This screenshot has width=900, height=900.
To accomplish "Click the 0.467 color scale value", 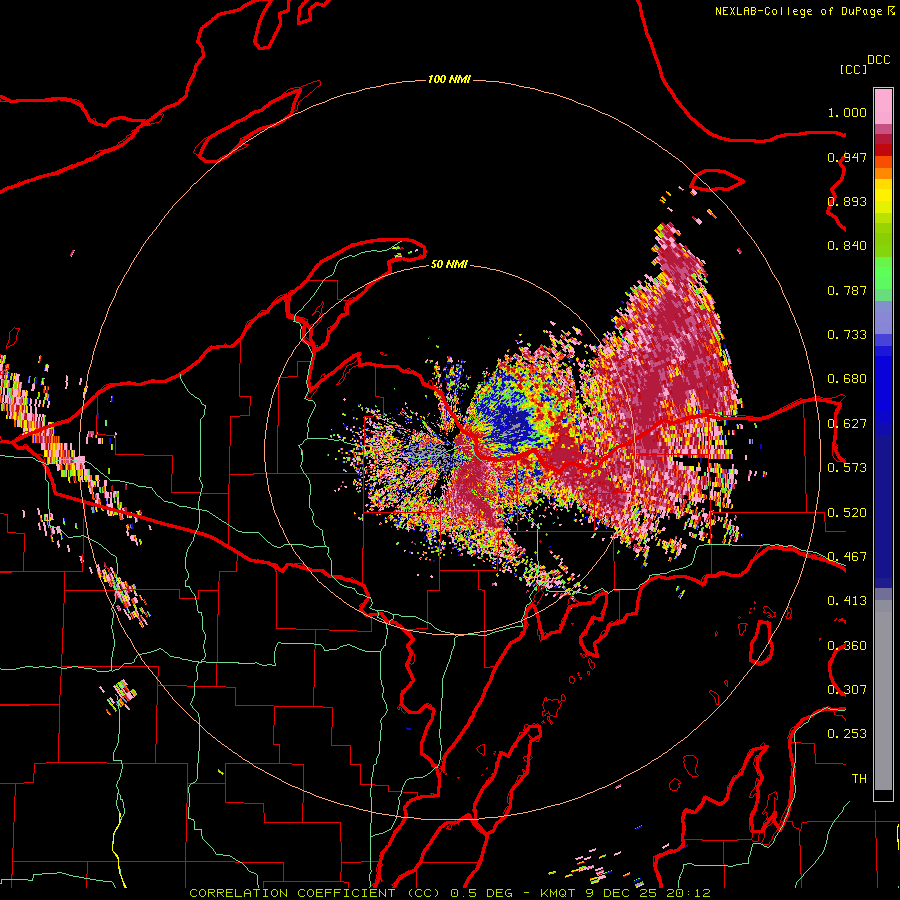I will coord(847,557).
